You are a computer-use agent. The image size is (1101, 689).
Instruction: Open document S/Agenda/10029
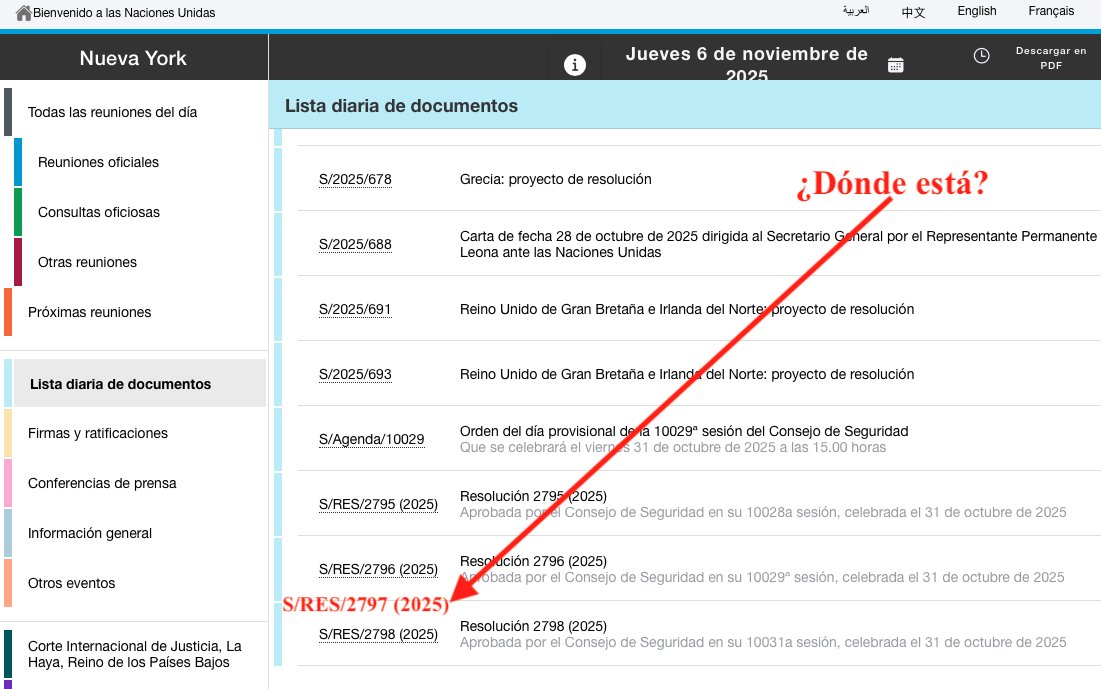pyautogui.click(x=371, y=439)
